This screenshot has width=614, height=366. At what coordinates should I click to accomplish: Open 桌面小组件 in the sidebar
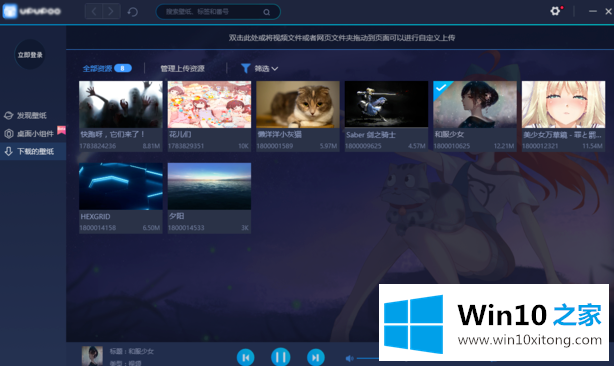click(30, 134)
